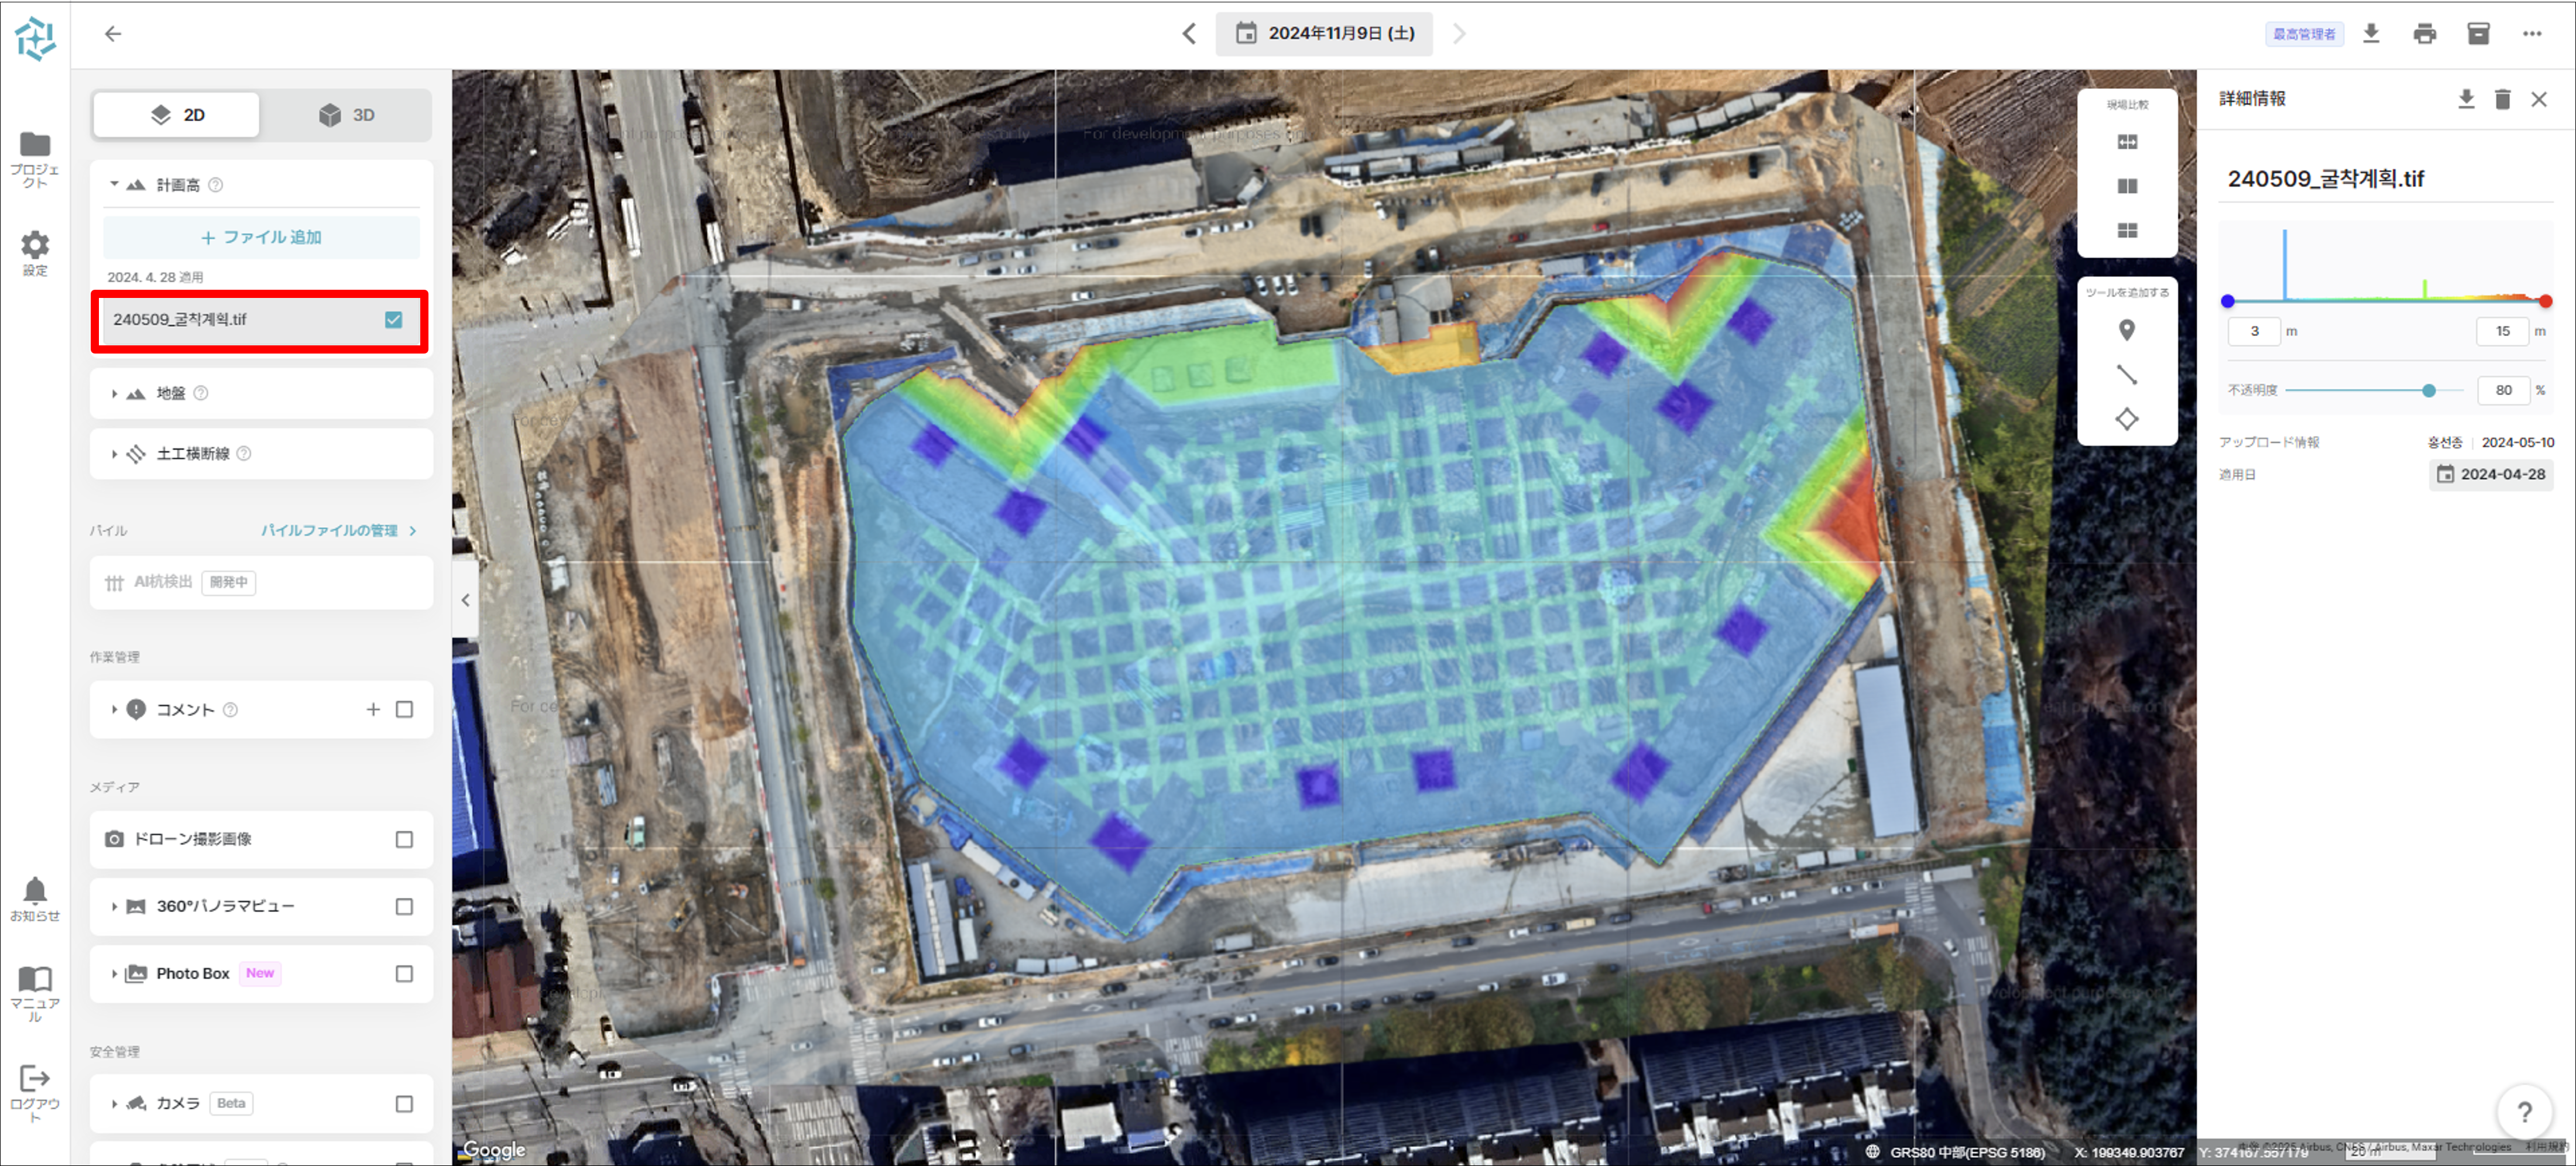
Task: Open the notifications bell
Action: coord(35,890)
